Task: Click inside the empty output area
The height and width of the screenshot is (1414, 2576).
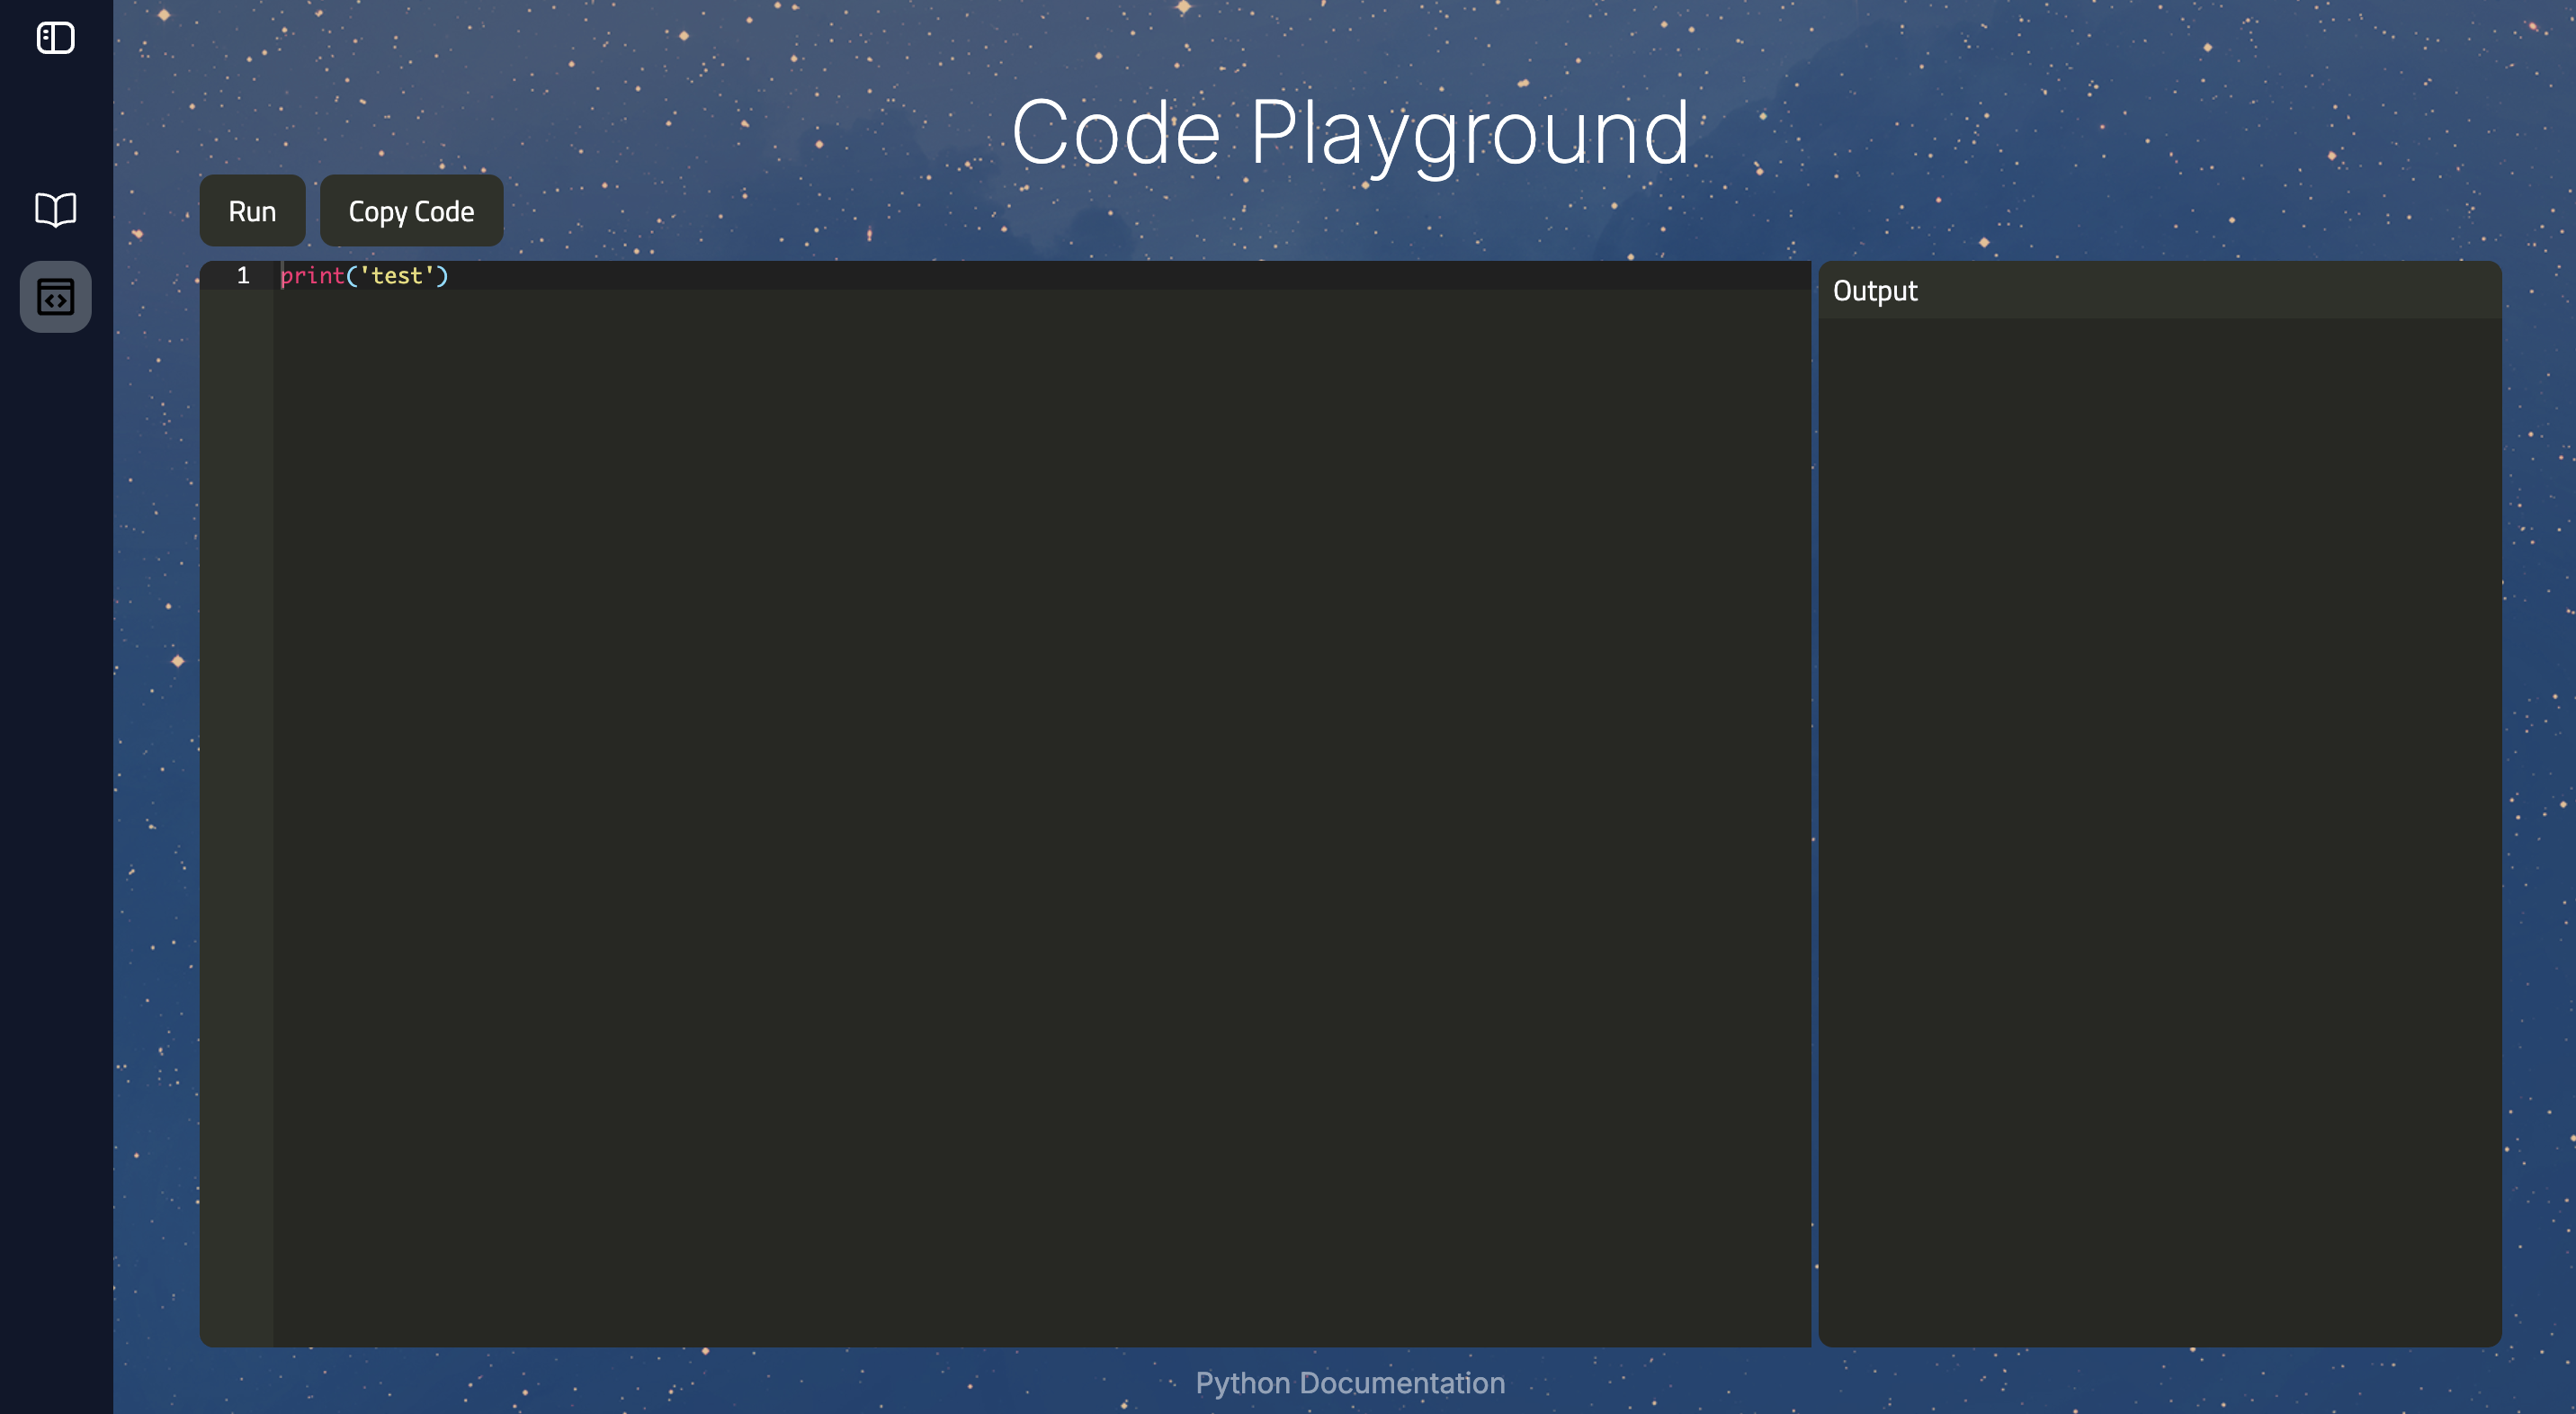Action: point(2160,830)
